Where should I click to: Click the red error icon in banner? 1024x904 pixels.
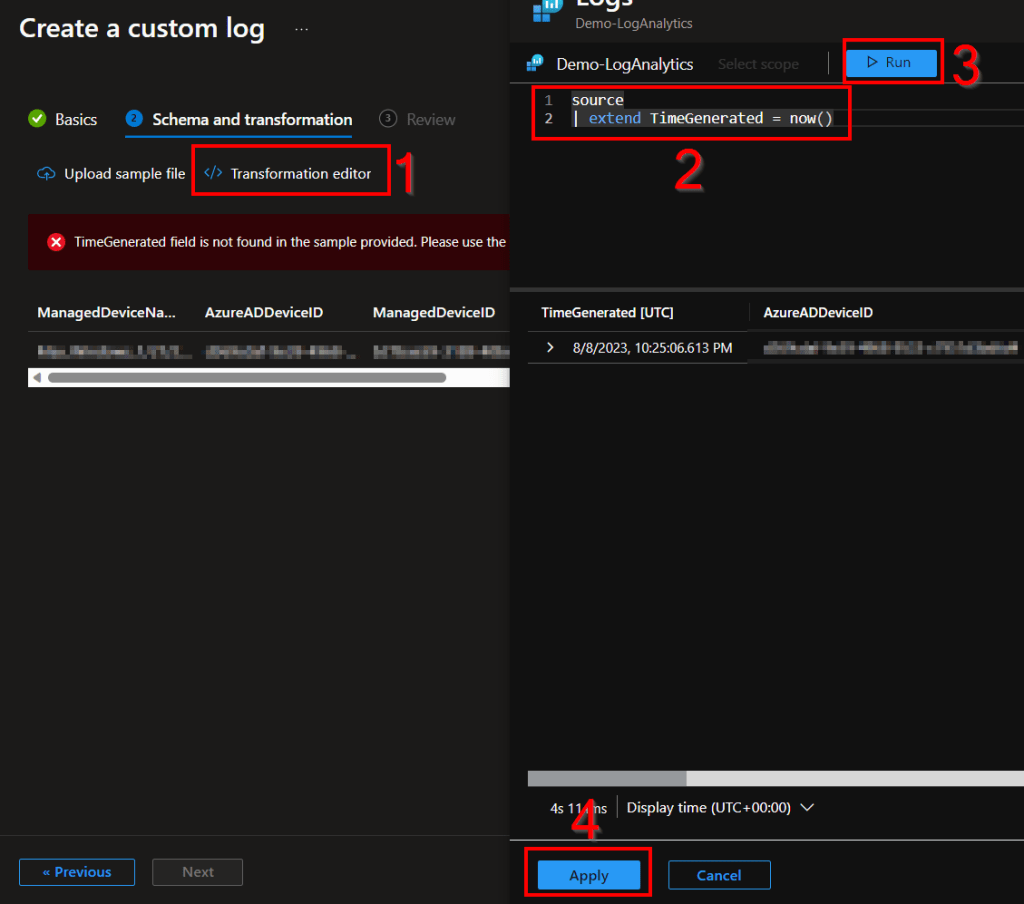click(56, 242)
